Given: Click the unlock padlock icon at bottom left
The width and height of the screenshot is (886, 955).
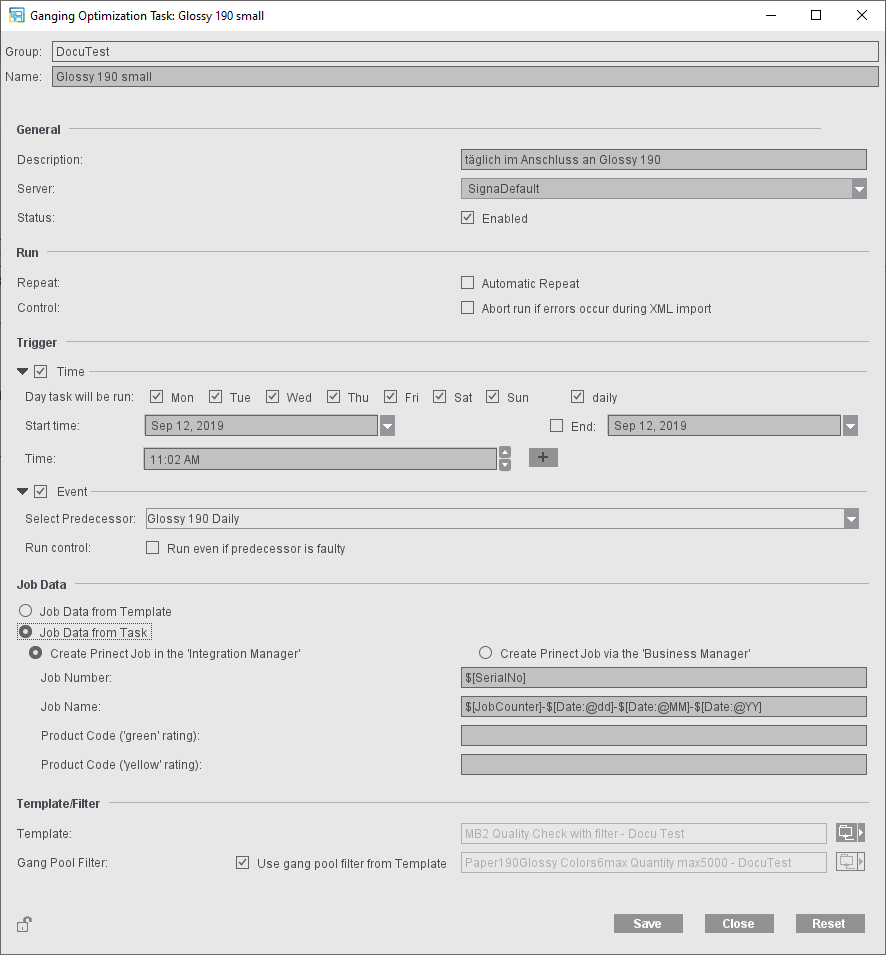Looking at the screenshot, I should coord(24,923).
